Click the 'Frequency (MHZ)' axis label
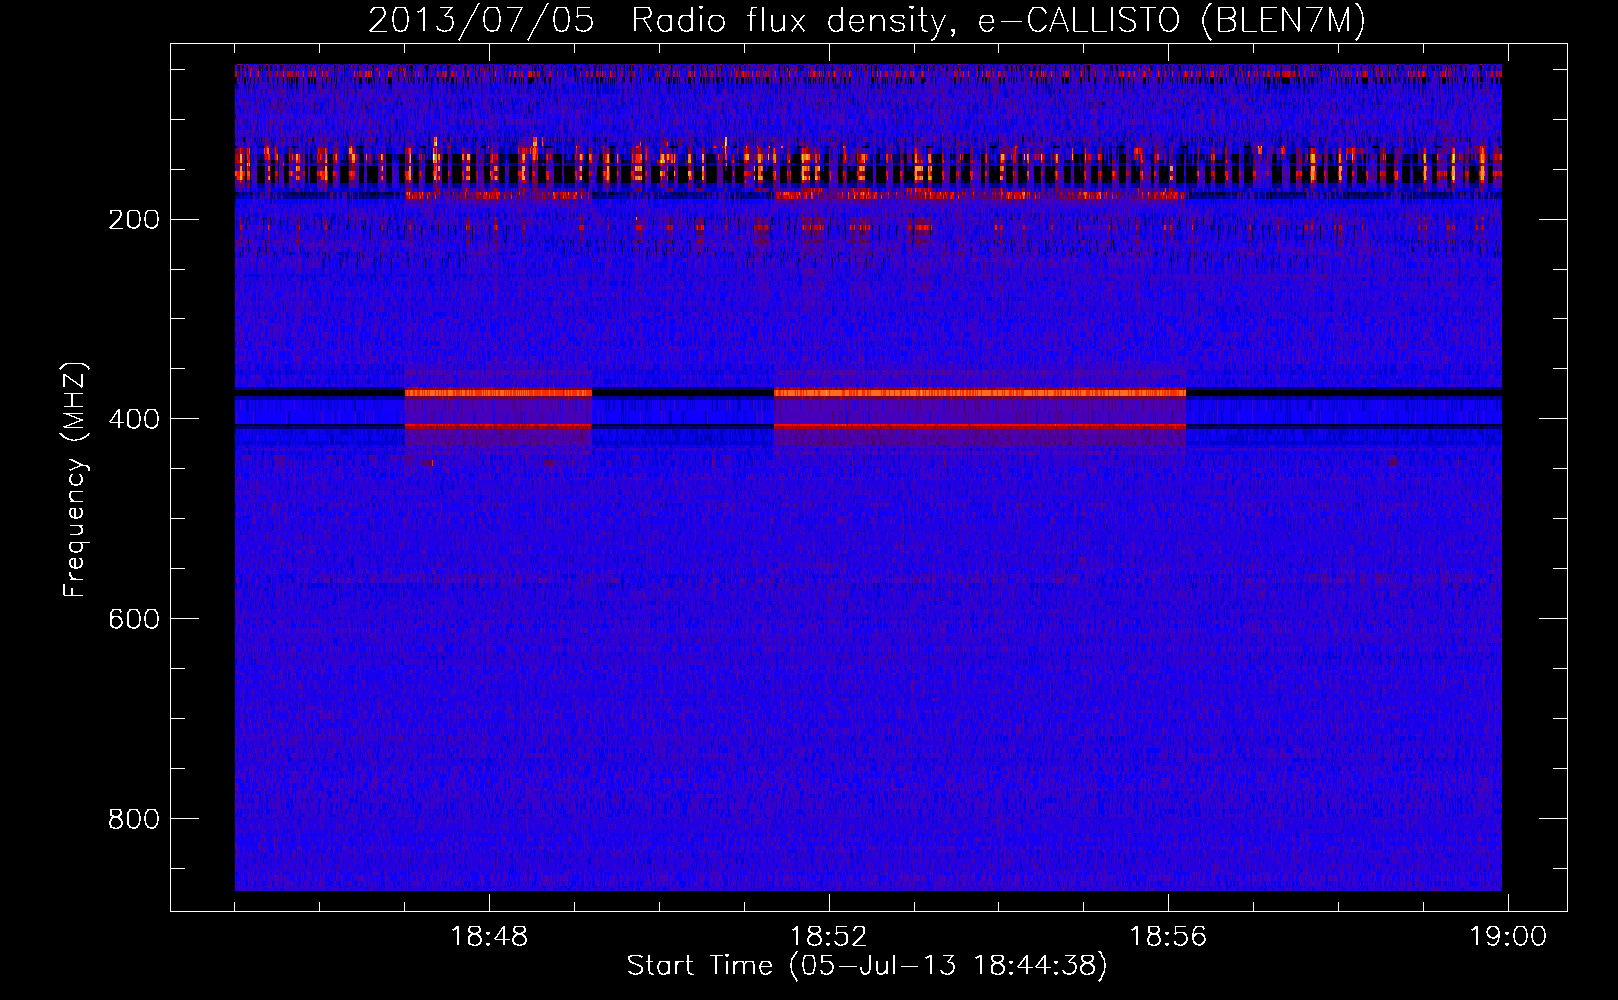Screen dimensions: 1618x1000 point(75,480)
